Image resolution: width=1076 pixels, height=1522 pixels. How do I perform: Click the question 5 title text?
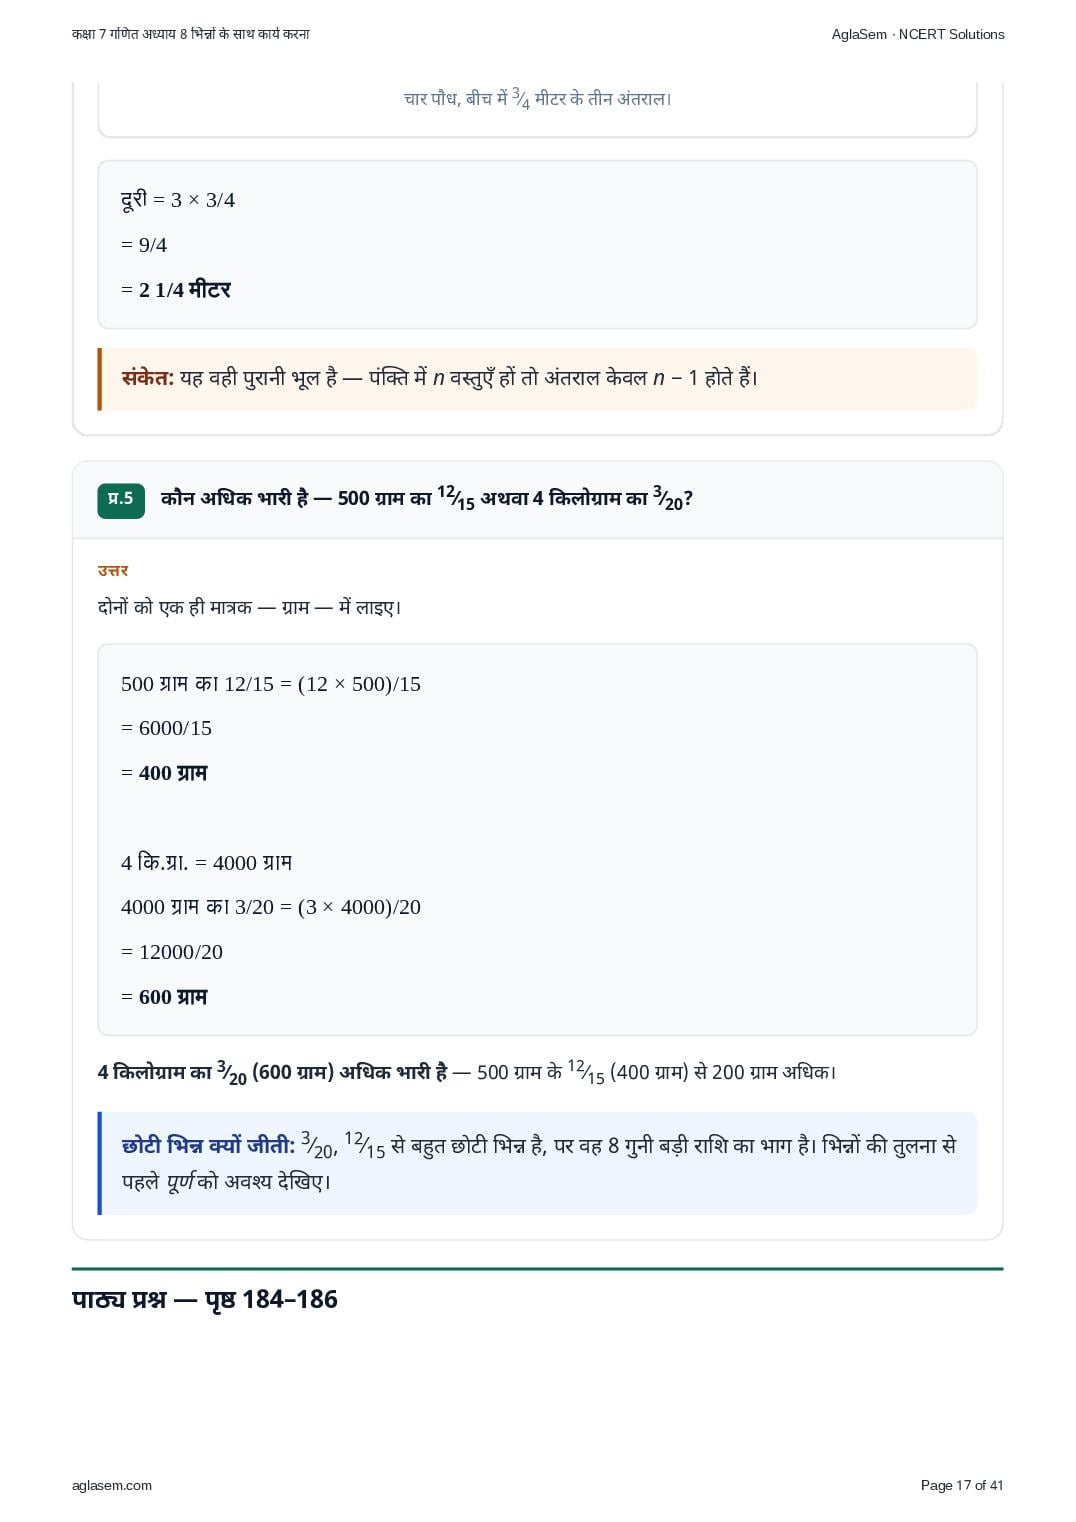[427, 498]
